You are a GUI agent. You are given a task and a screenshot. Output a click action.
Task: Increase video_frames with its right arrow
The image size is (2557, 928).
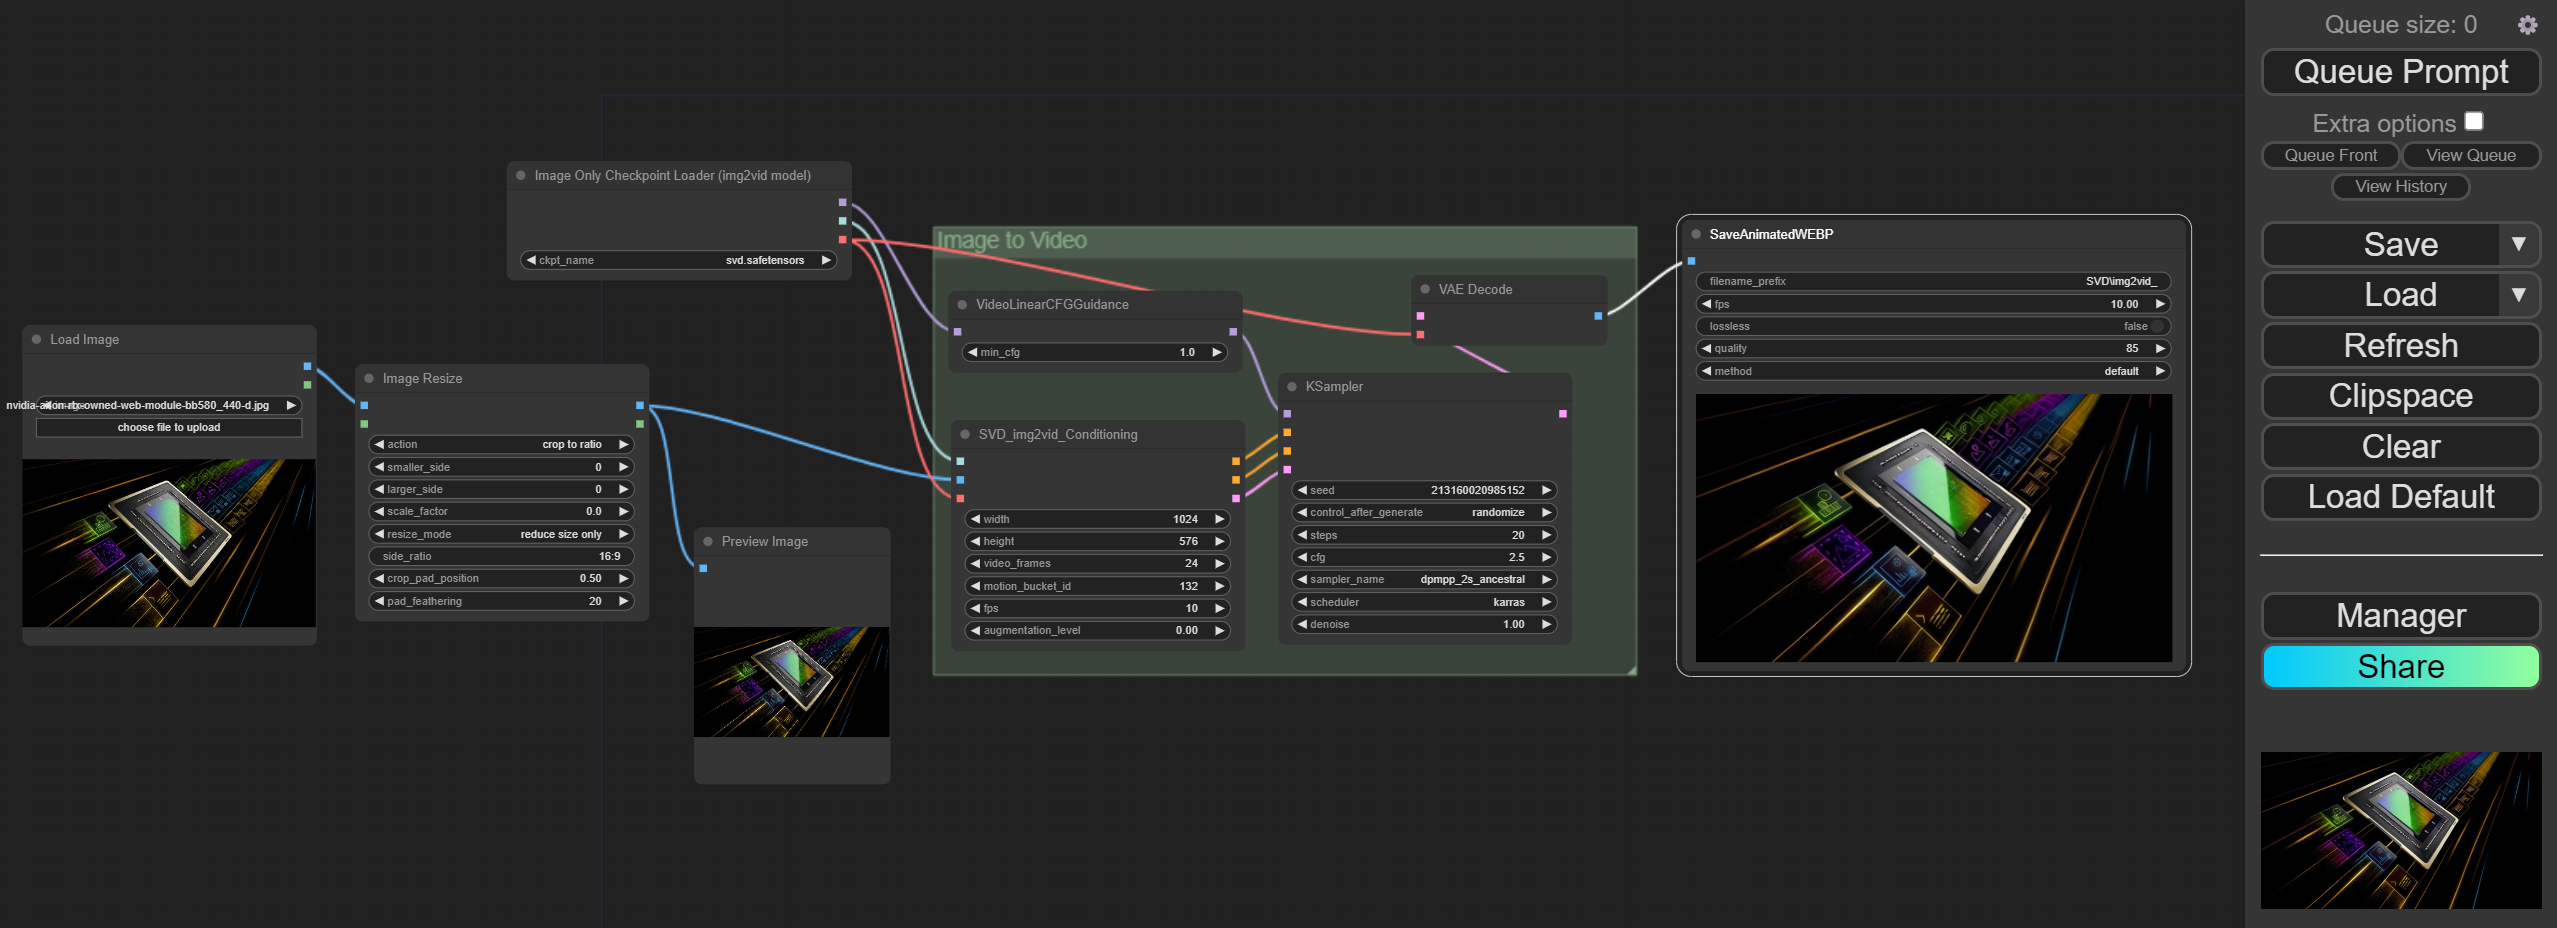[1219, 563]
